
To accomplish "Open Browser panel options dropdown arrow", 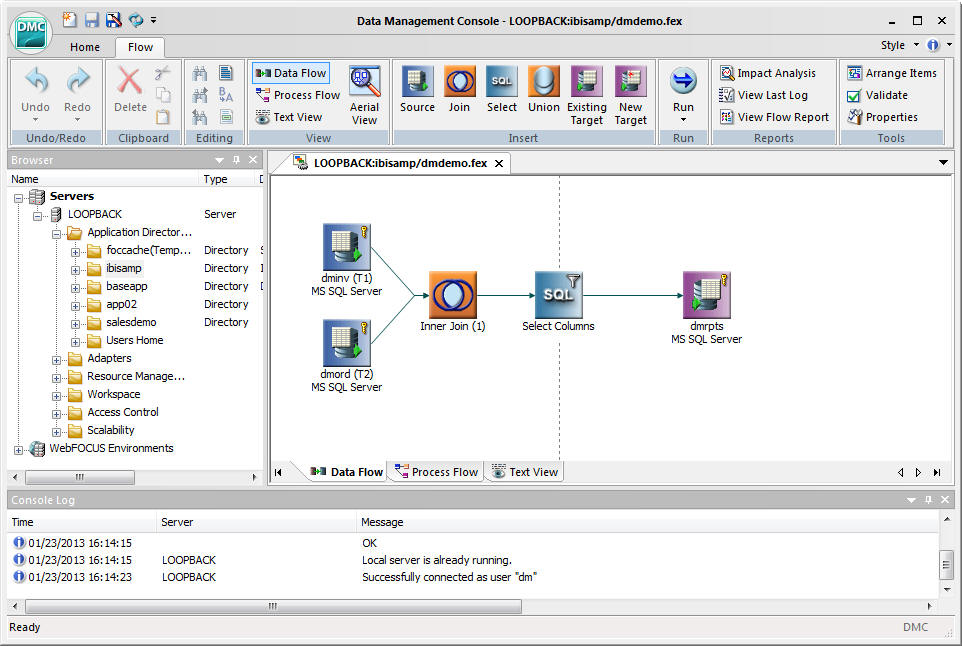I will 219,160.
